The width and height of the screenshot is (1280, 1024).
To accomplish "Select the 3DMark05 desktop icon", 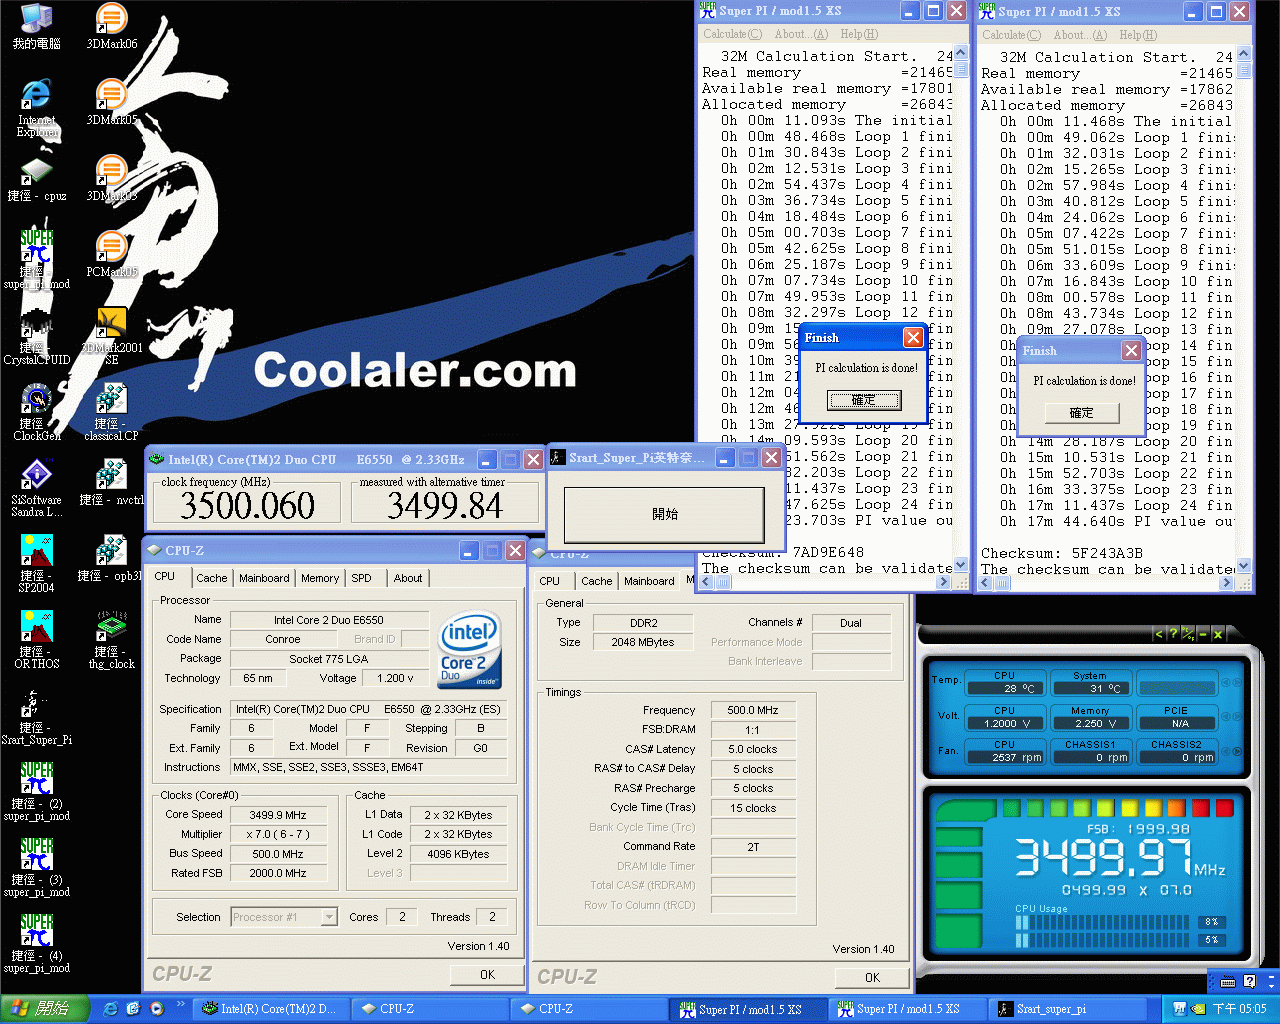I will (x=112, y=102).
